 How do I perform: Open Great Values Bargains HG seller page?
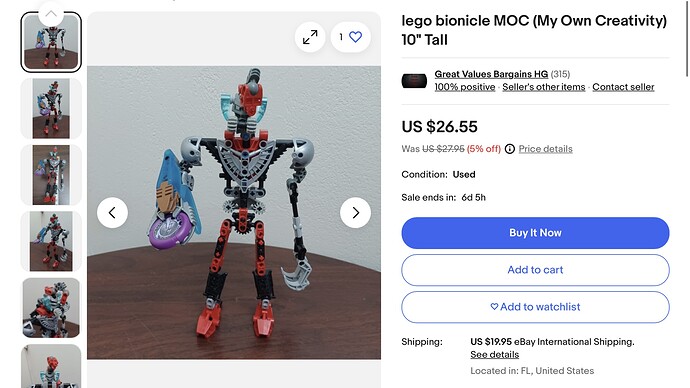[x=491, y=74]
